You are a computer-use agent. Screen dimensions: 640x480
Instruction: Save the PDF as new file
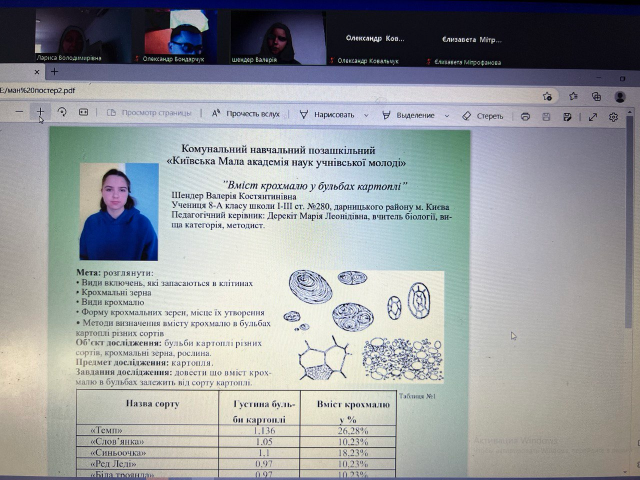pos(567,118)
